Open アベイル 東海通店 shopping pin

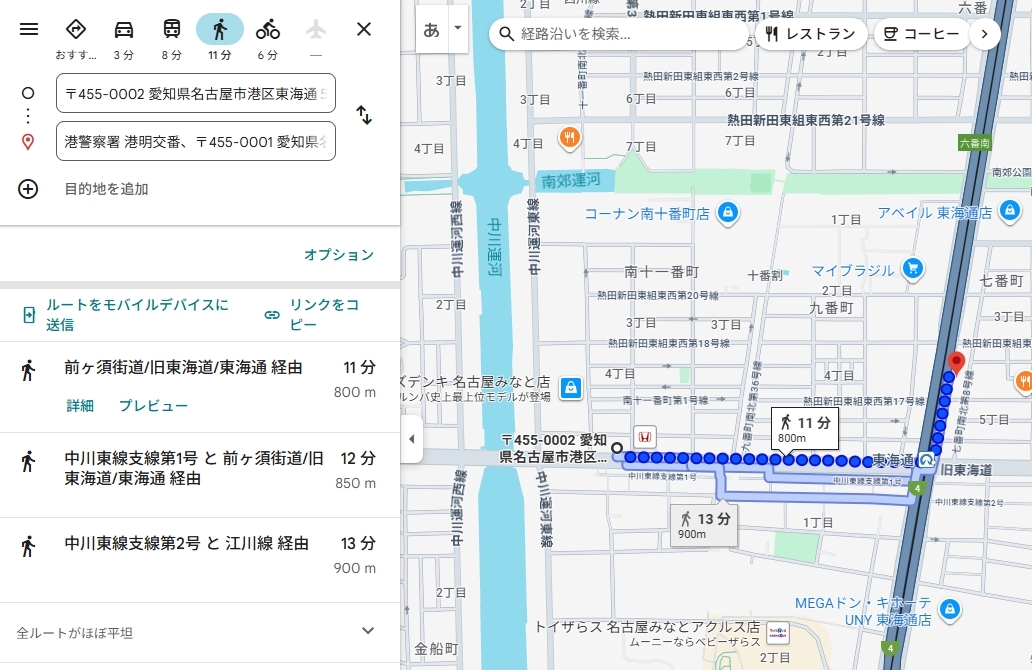click(1010, 212)
